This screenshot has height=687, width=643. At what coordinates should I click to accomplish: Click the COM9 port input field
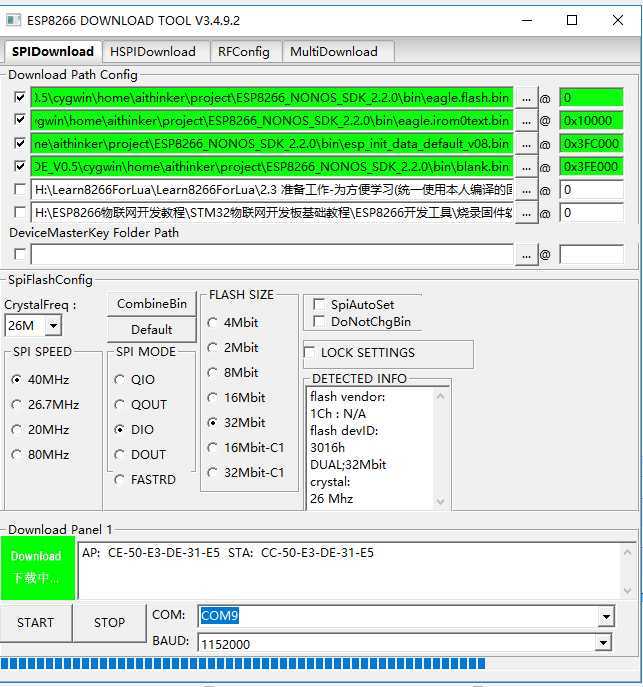point(398,616)
